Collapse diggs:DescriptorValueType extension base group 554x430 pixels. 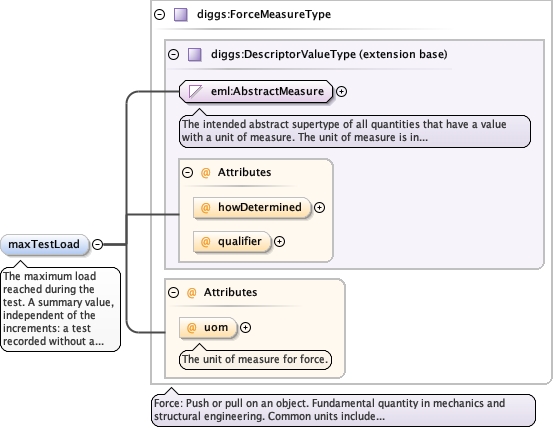click(x=173, y=54)
